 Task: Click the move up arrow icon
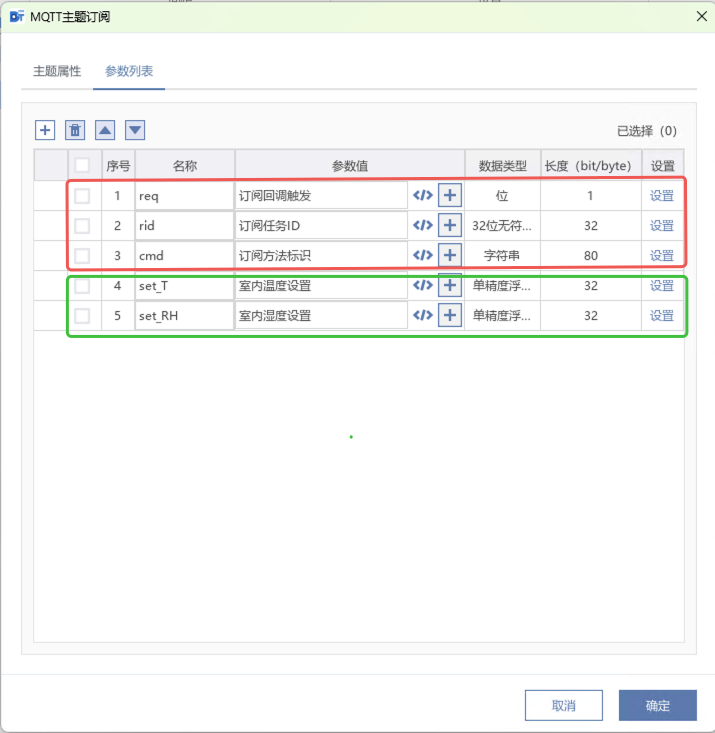click(105, 130)
